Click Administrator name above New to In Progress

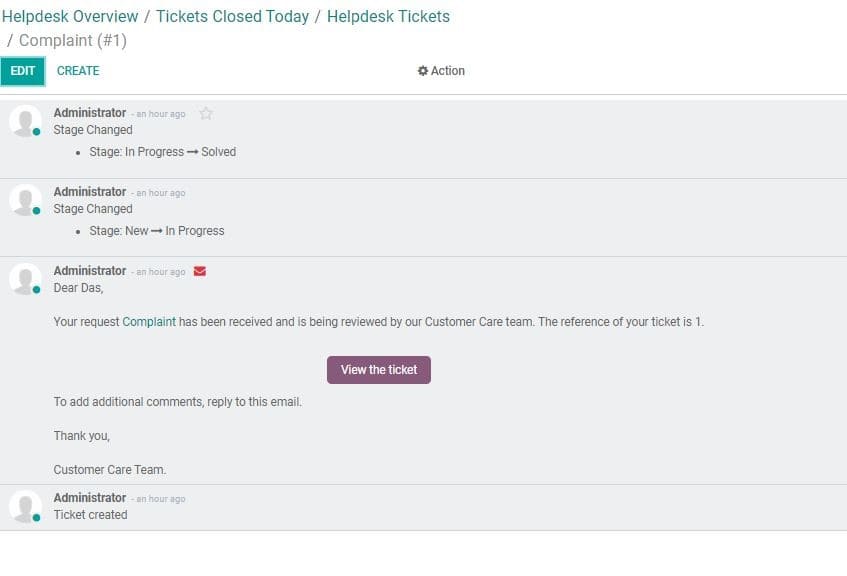90,192
